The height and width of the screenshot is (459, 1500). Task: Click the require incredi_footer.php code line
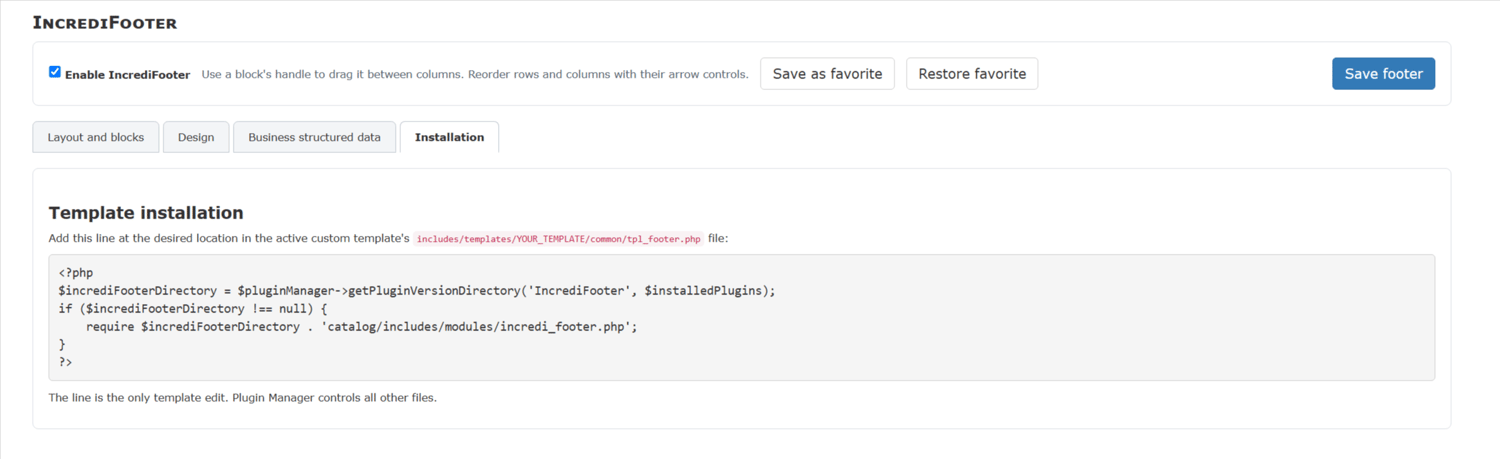(x=361, y=327)
